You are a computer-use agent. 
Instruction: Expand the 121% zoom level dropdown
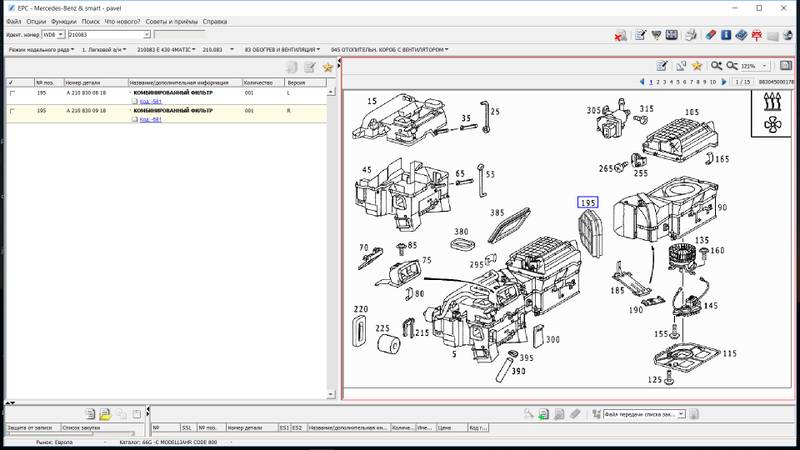(x=762, y=66)
